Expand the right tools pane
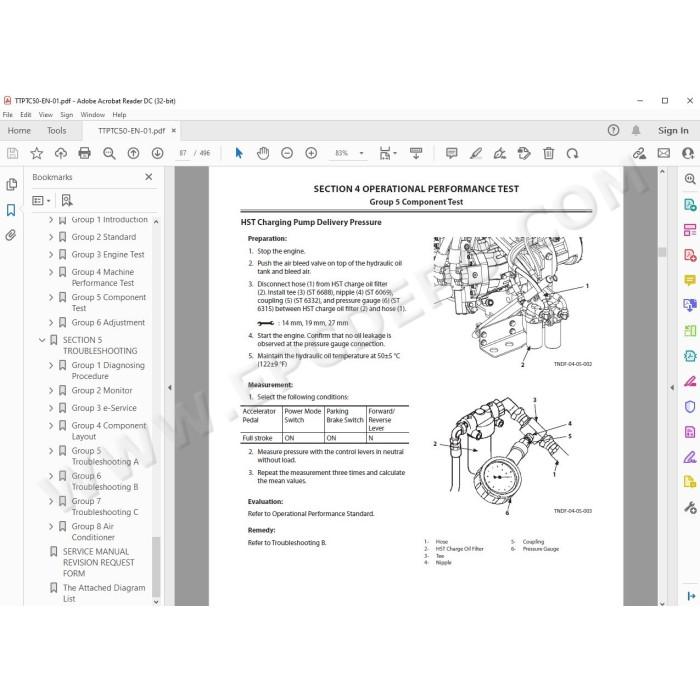This screenshot has width=700, height=700. (x=691, y=596)
